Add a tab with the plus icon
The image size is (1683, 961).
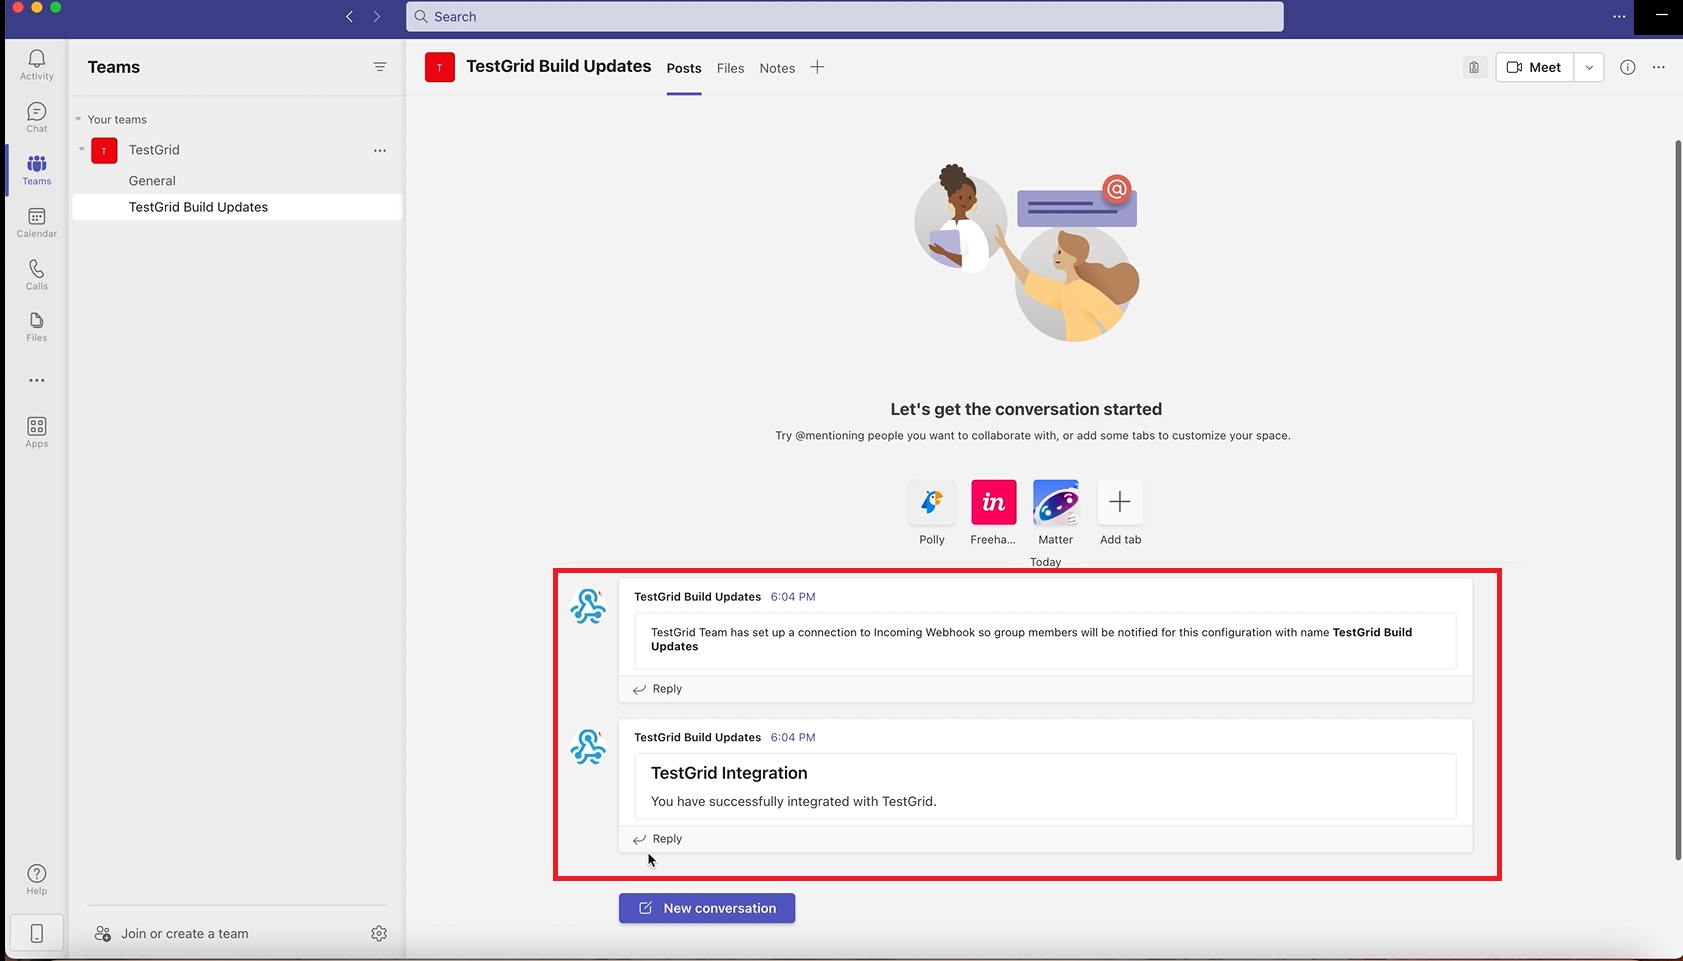[817, 67]
